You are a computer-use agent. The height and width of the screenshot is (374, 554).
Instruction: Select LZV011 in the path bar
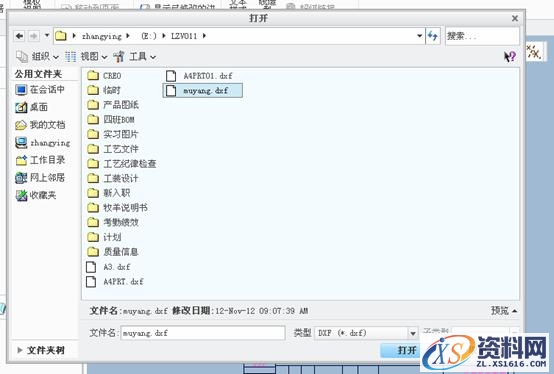184,36
